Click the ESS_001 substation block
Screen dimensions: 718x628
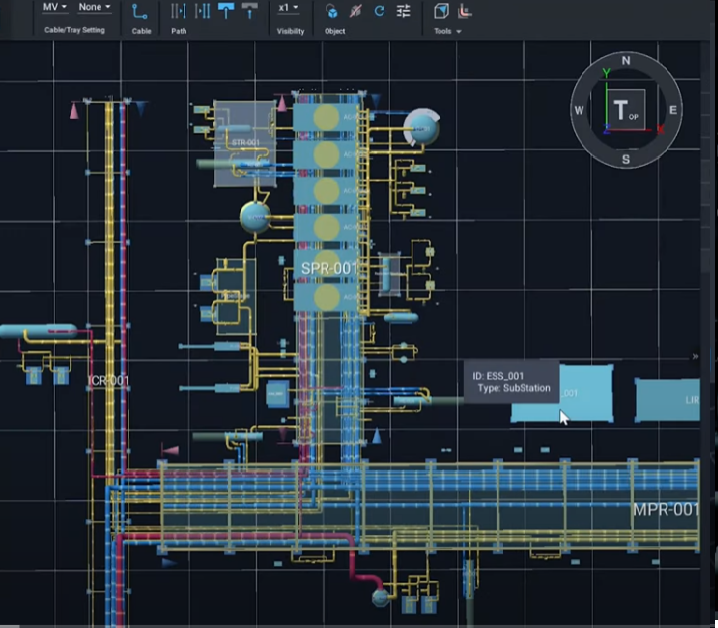[x=586, y=393]
